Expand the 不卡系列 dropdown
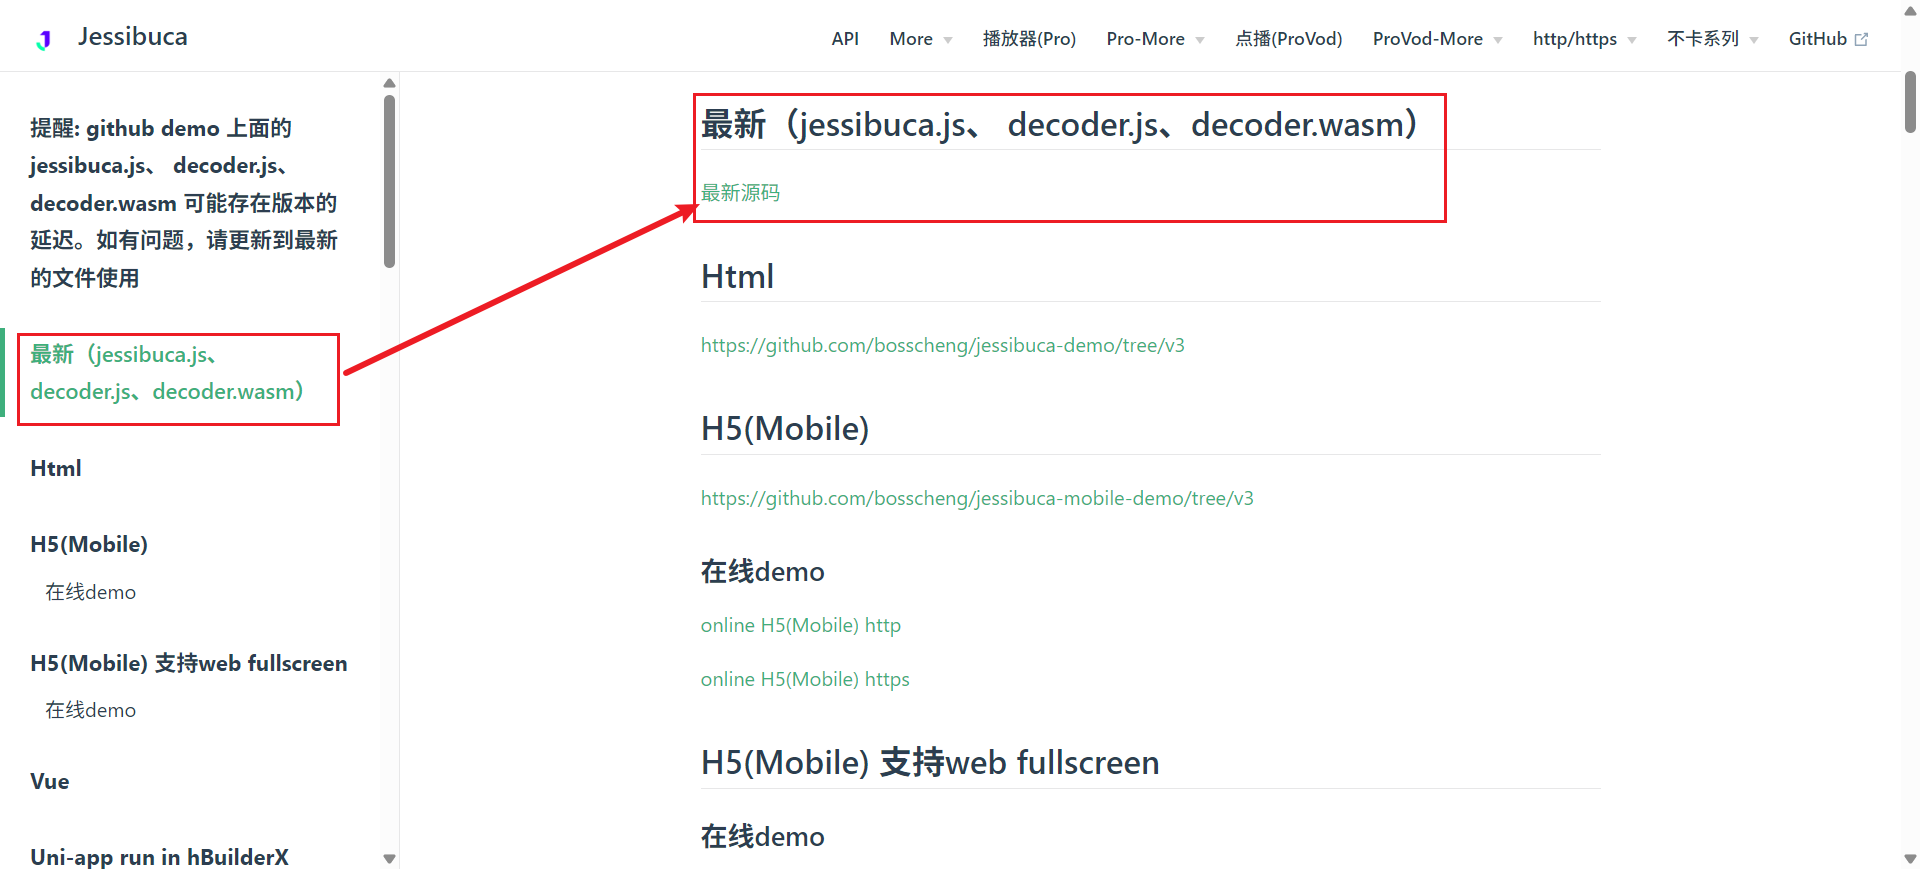Viewport: 1920px width, 869px height. point(1712,39)
